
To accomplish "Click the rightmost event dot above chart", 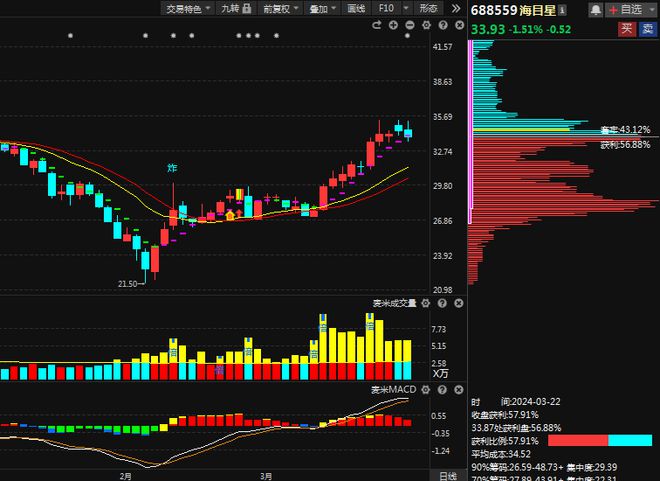I will (407, 36).
